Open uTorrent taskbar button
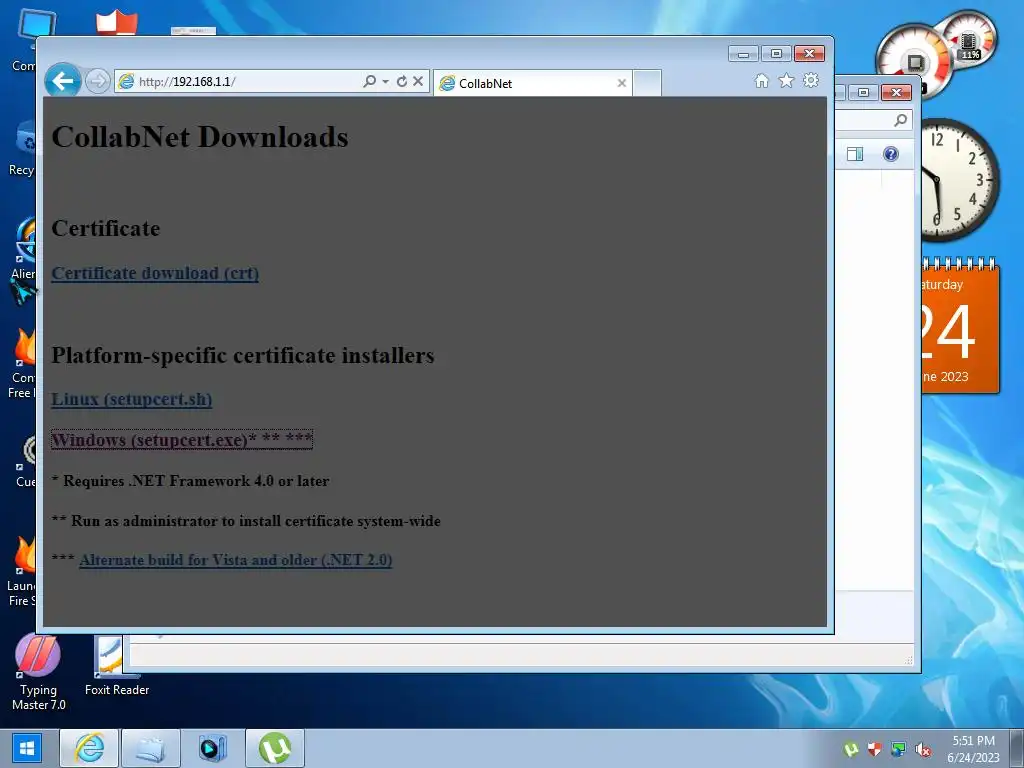Image resolution: width=1024 pixels, height=768 pixels. click(x=275, y=748)
